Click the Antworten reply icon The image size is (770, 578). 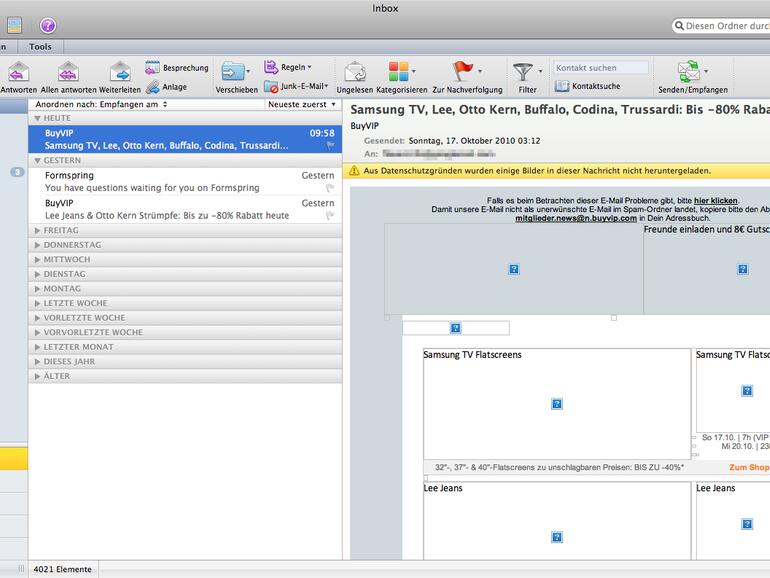[x=19, y=72]
